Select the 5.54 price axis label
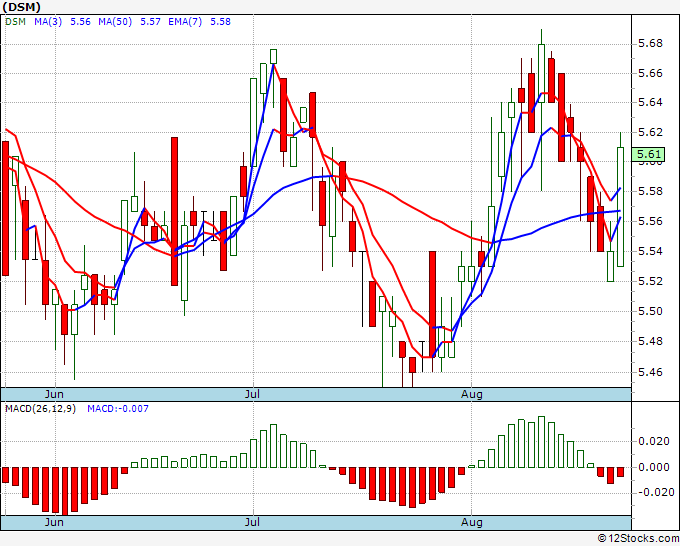 (651, 251)
